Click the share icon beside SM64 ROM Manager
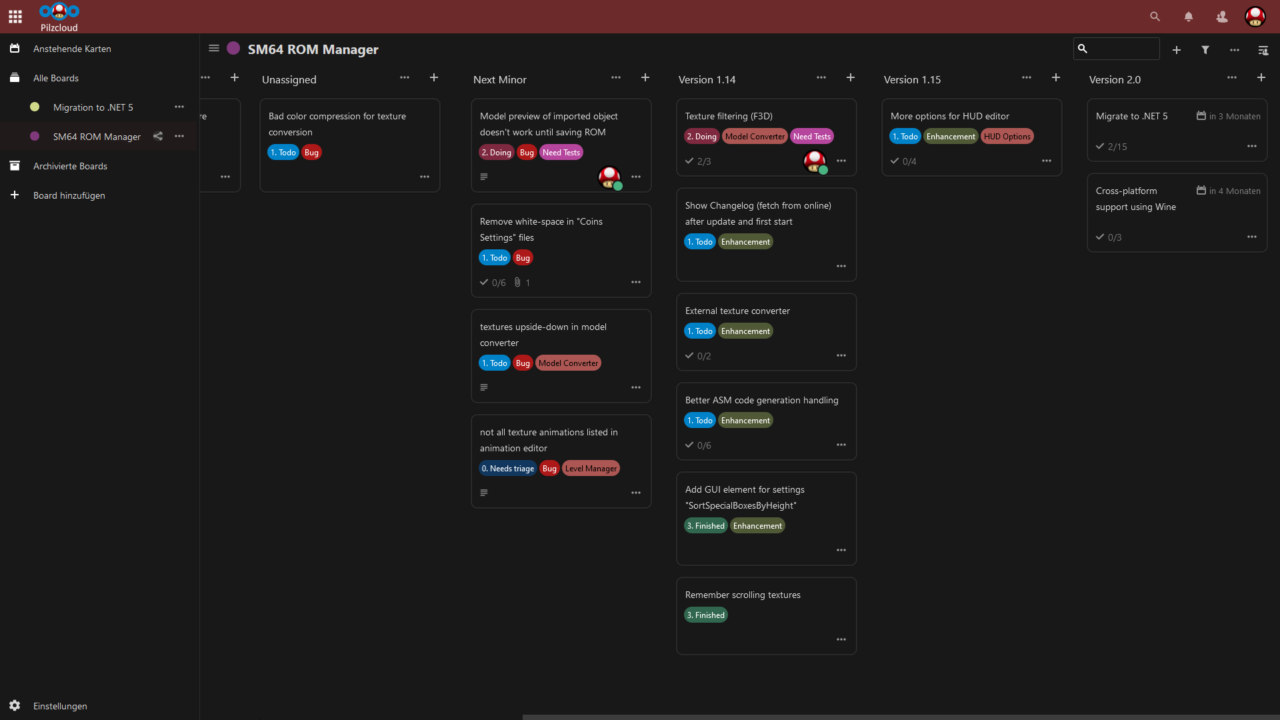 pyautogui.click(x=158, y=136)
